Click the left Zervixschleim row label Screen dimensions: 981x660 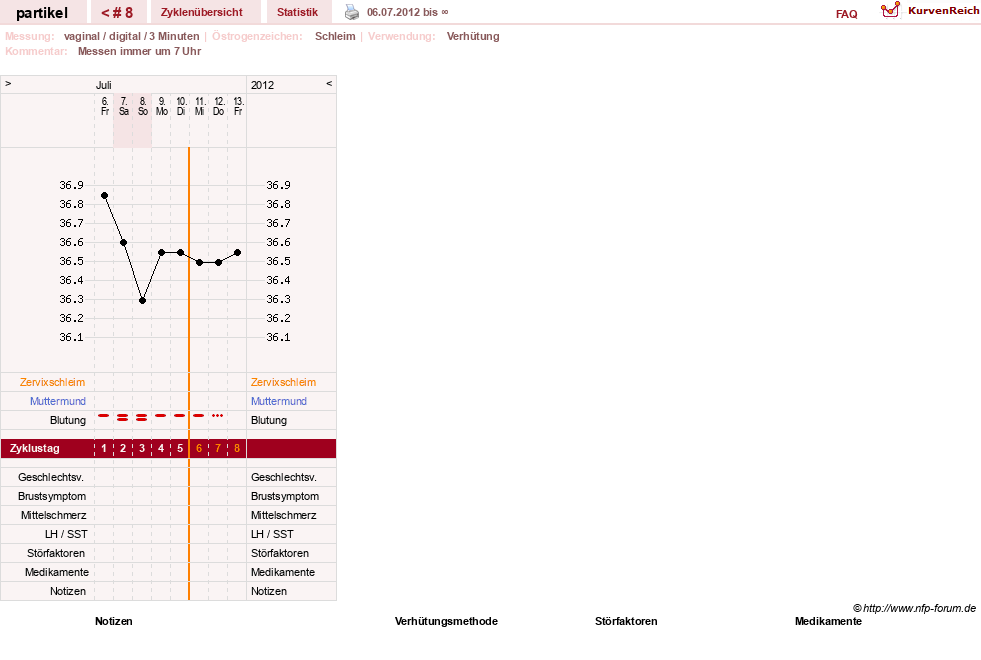coord(53,382)
